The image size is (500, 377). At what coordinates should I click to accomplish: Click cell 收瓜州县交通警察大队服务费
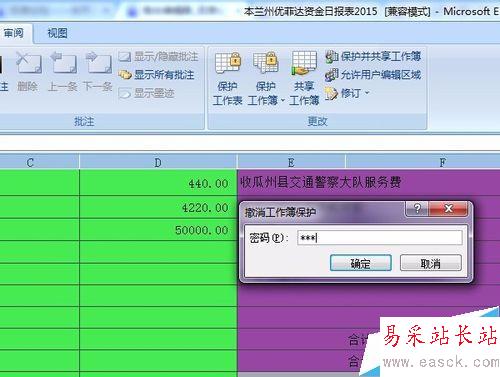[320, 182]
